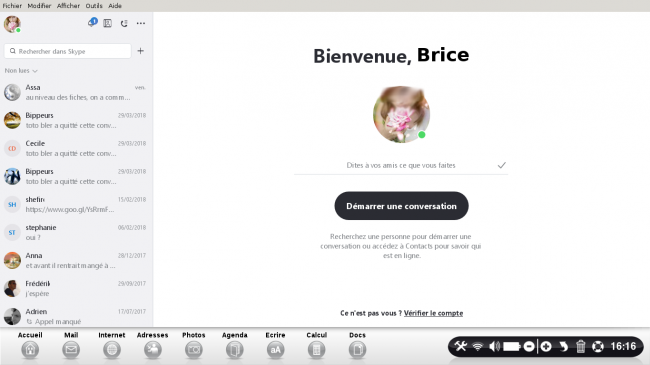Open the Docs launcher icon
The height and width of the screenshot is (365, 650).
(357, 350)
